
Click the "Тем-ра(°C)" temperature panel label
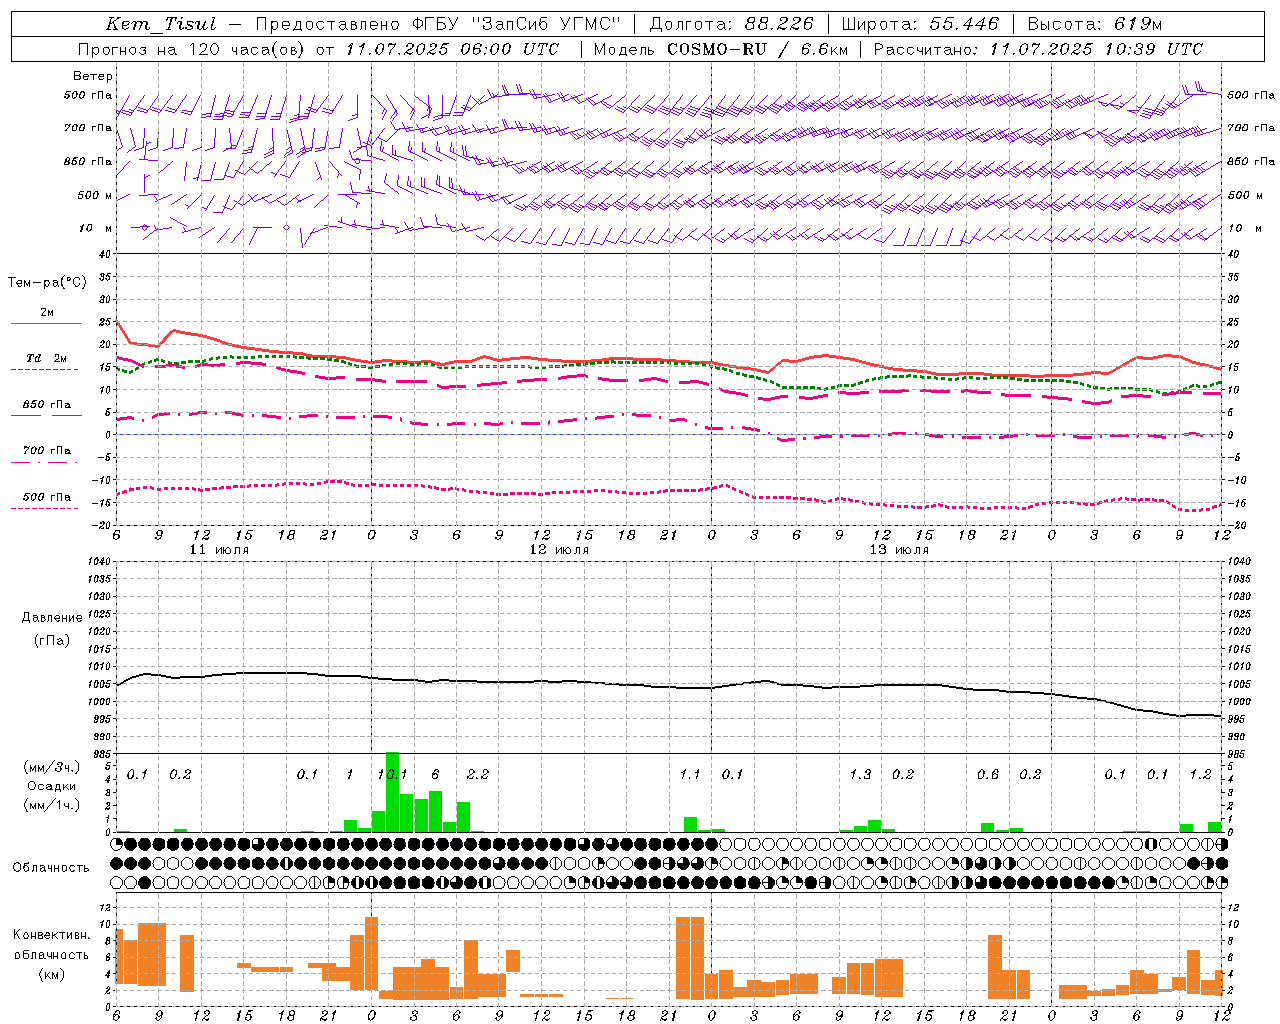47,283
